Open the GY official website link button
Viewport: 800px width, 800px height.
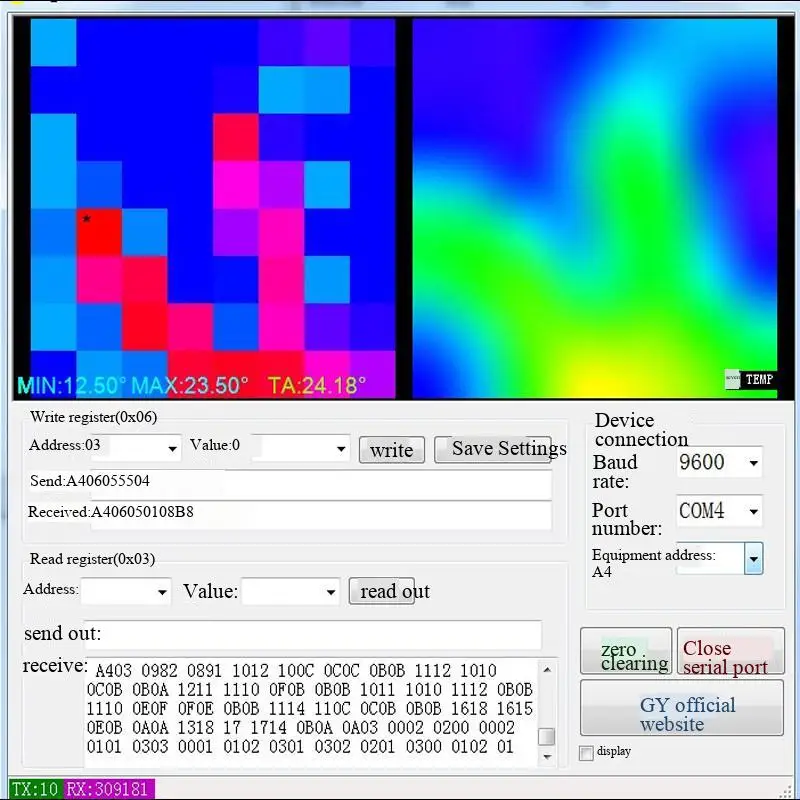coord(682,708)
